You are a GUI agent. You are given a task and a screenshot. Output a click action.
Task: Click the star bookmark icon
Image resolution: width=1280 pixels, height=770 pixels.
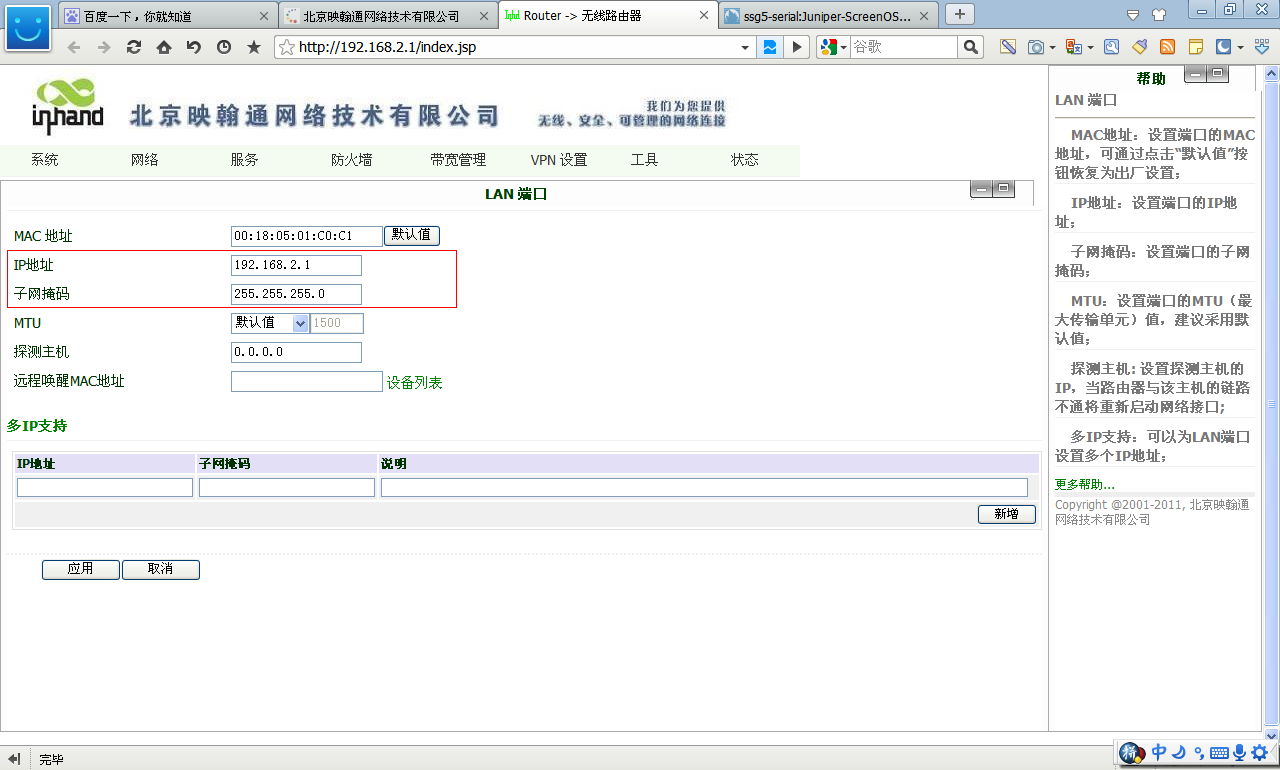(x=254, y=47)
